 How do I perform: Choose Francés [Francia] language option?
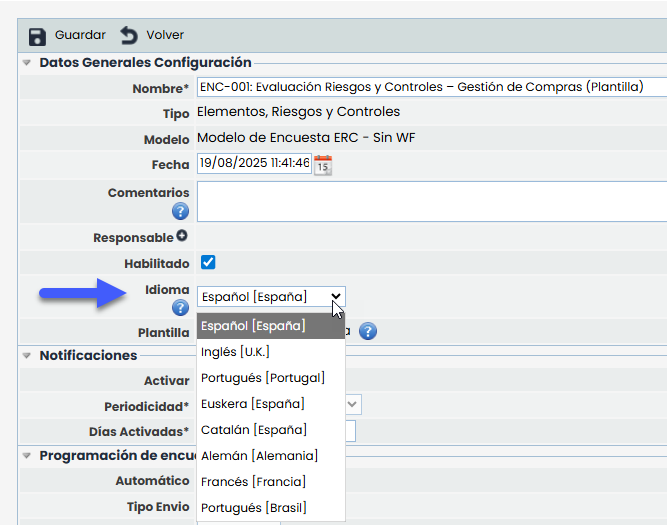[x=253, y=482]
